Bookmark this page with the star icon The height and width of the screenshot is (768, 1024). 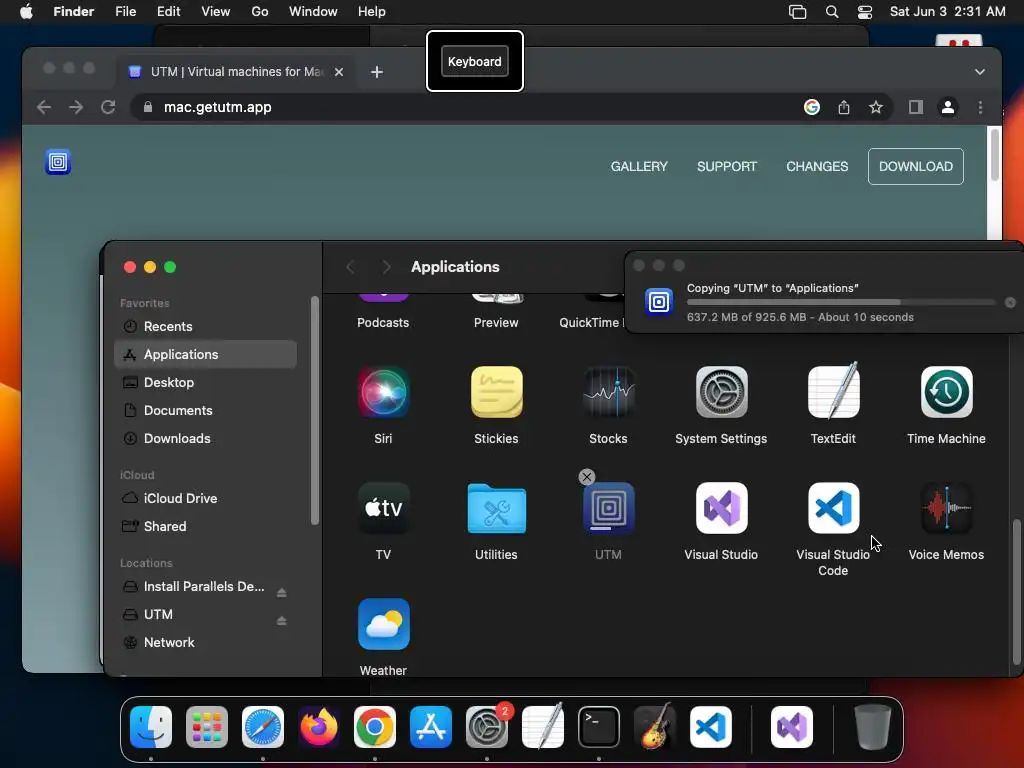coord(876,107)
